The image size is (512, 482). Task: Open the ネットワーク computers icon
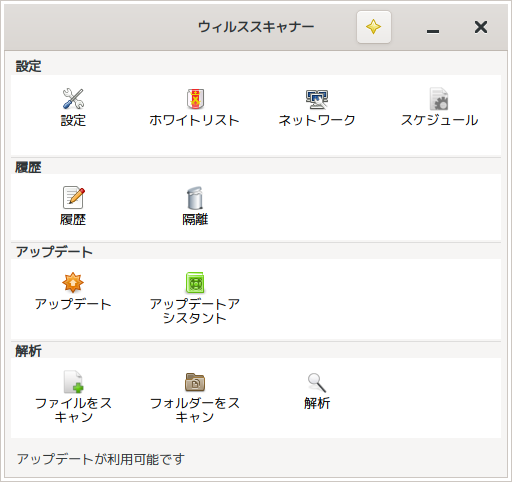317,99
